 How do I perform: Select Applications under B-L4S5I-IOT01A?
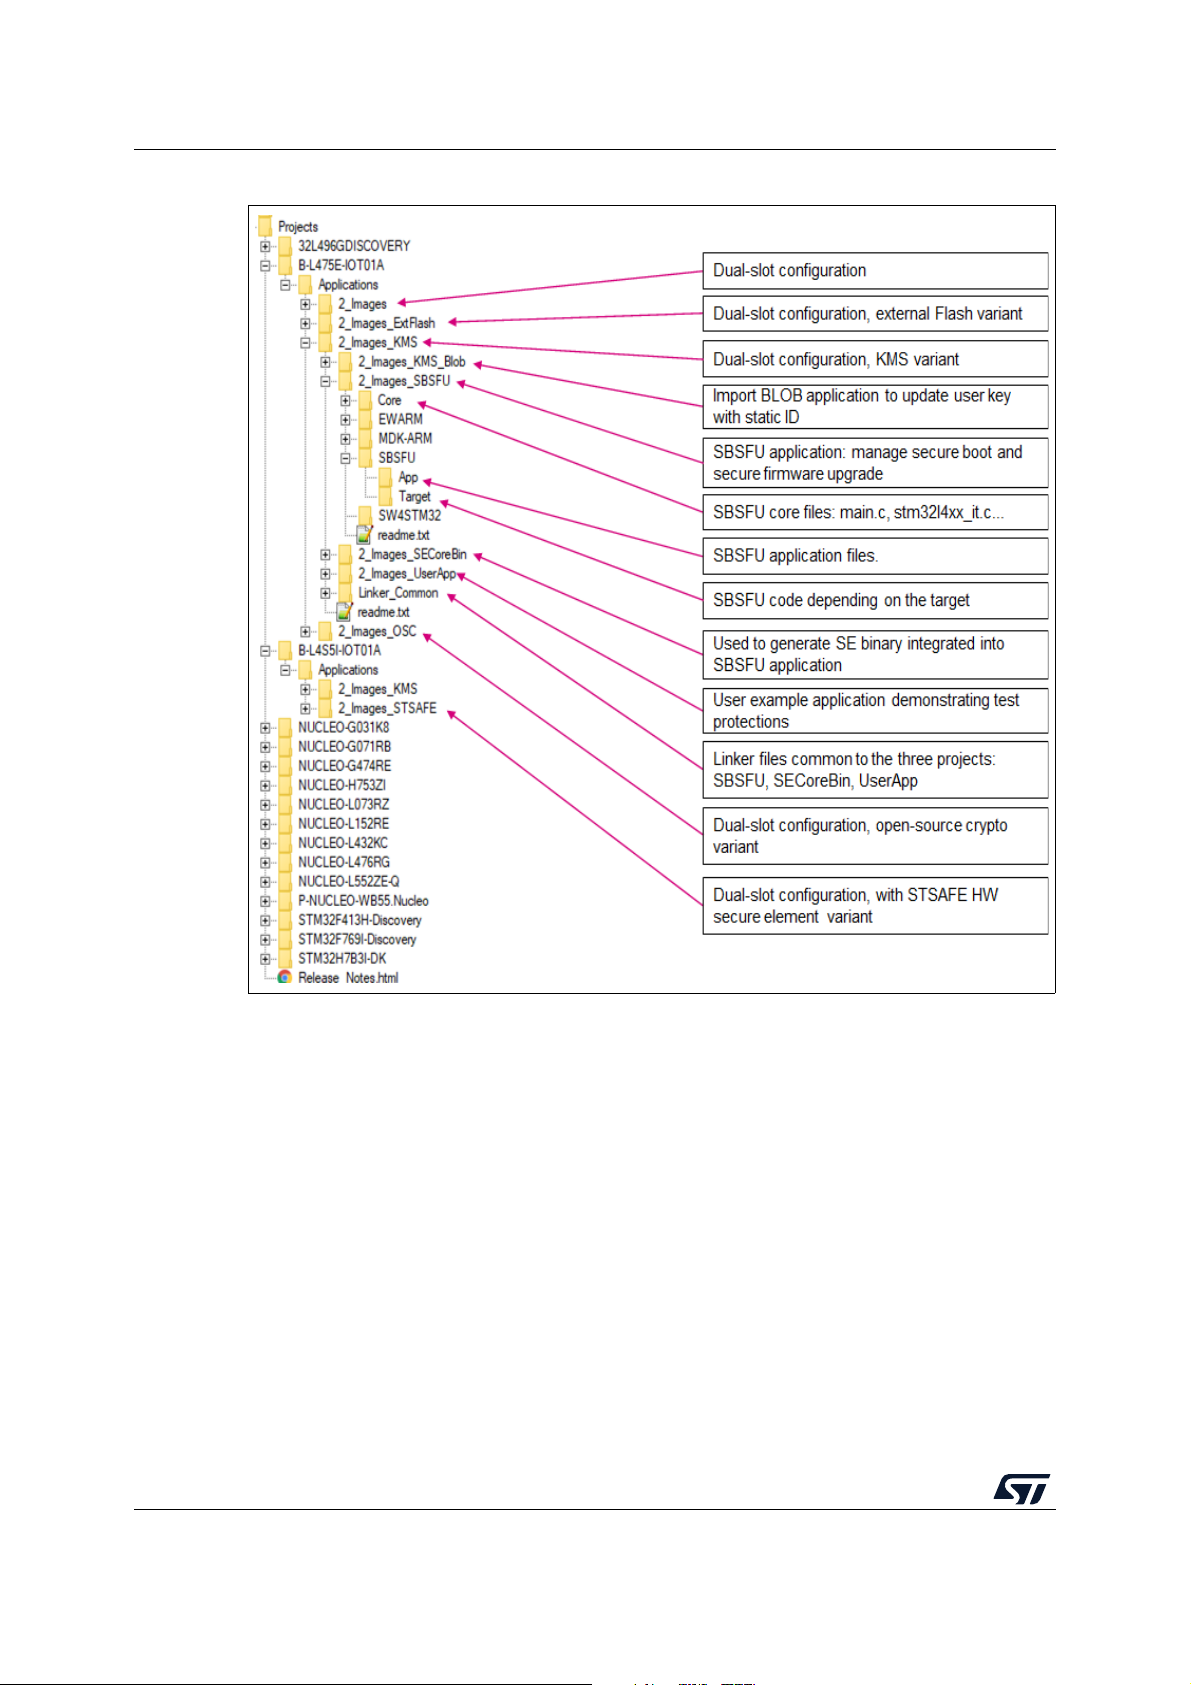click(x=348, y=670)
